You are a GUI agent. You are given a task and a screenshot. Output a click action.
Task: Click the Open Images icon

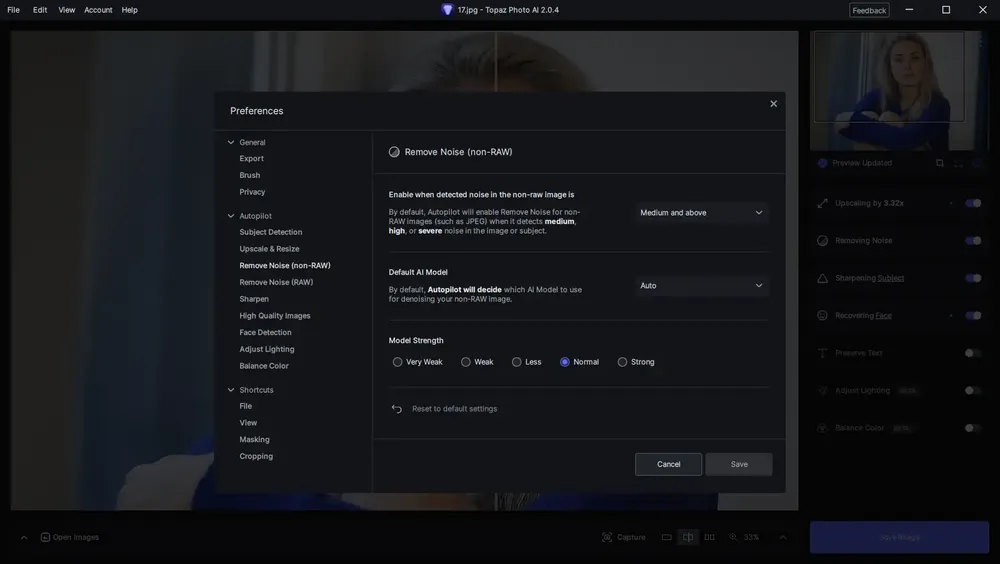[45, 537]
